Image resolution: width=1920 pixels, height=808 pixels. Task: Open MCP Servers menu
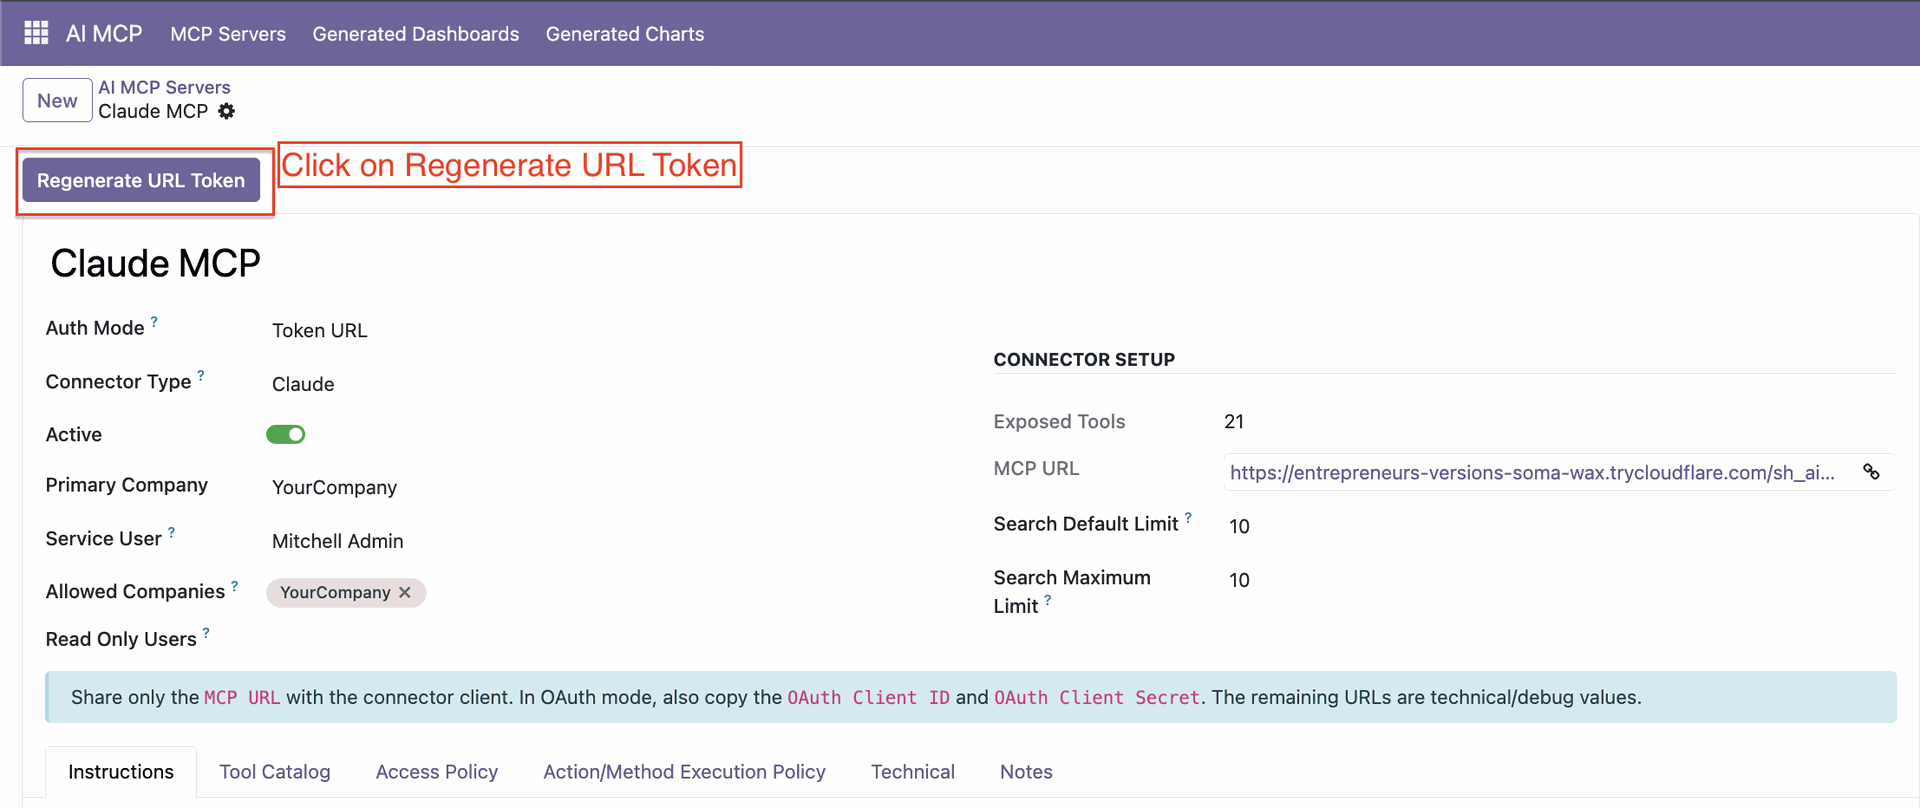pos(228,34)
